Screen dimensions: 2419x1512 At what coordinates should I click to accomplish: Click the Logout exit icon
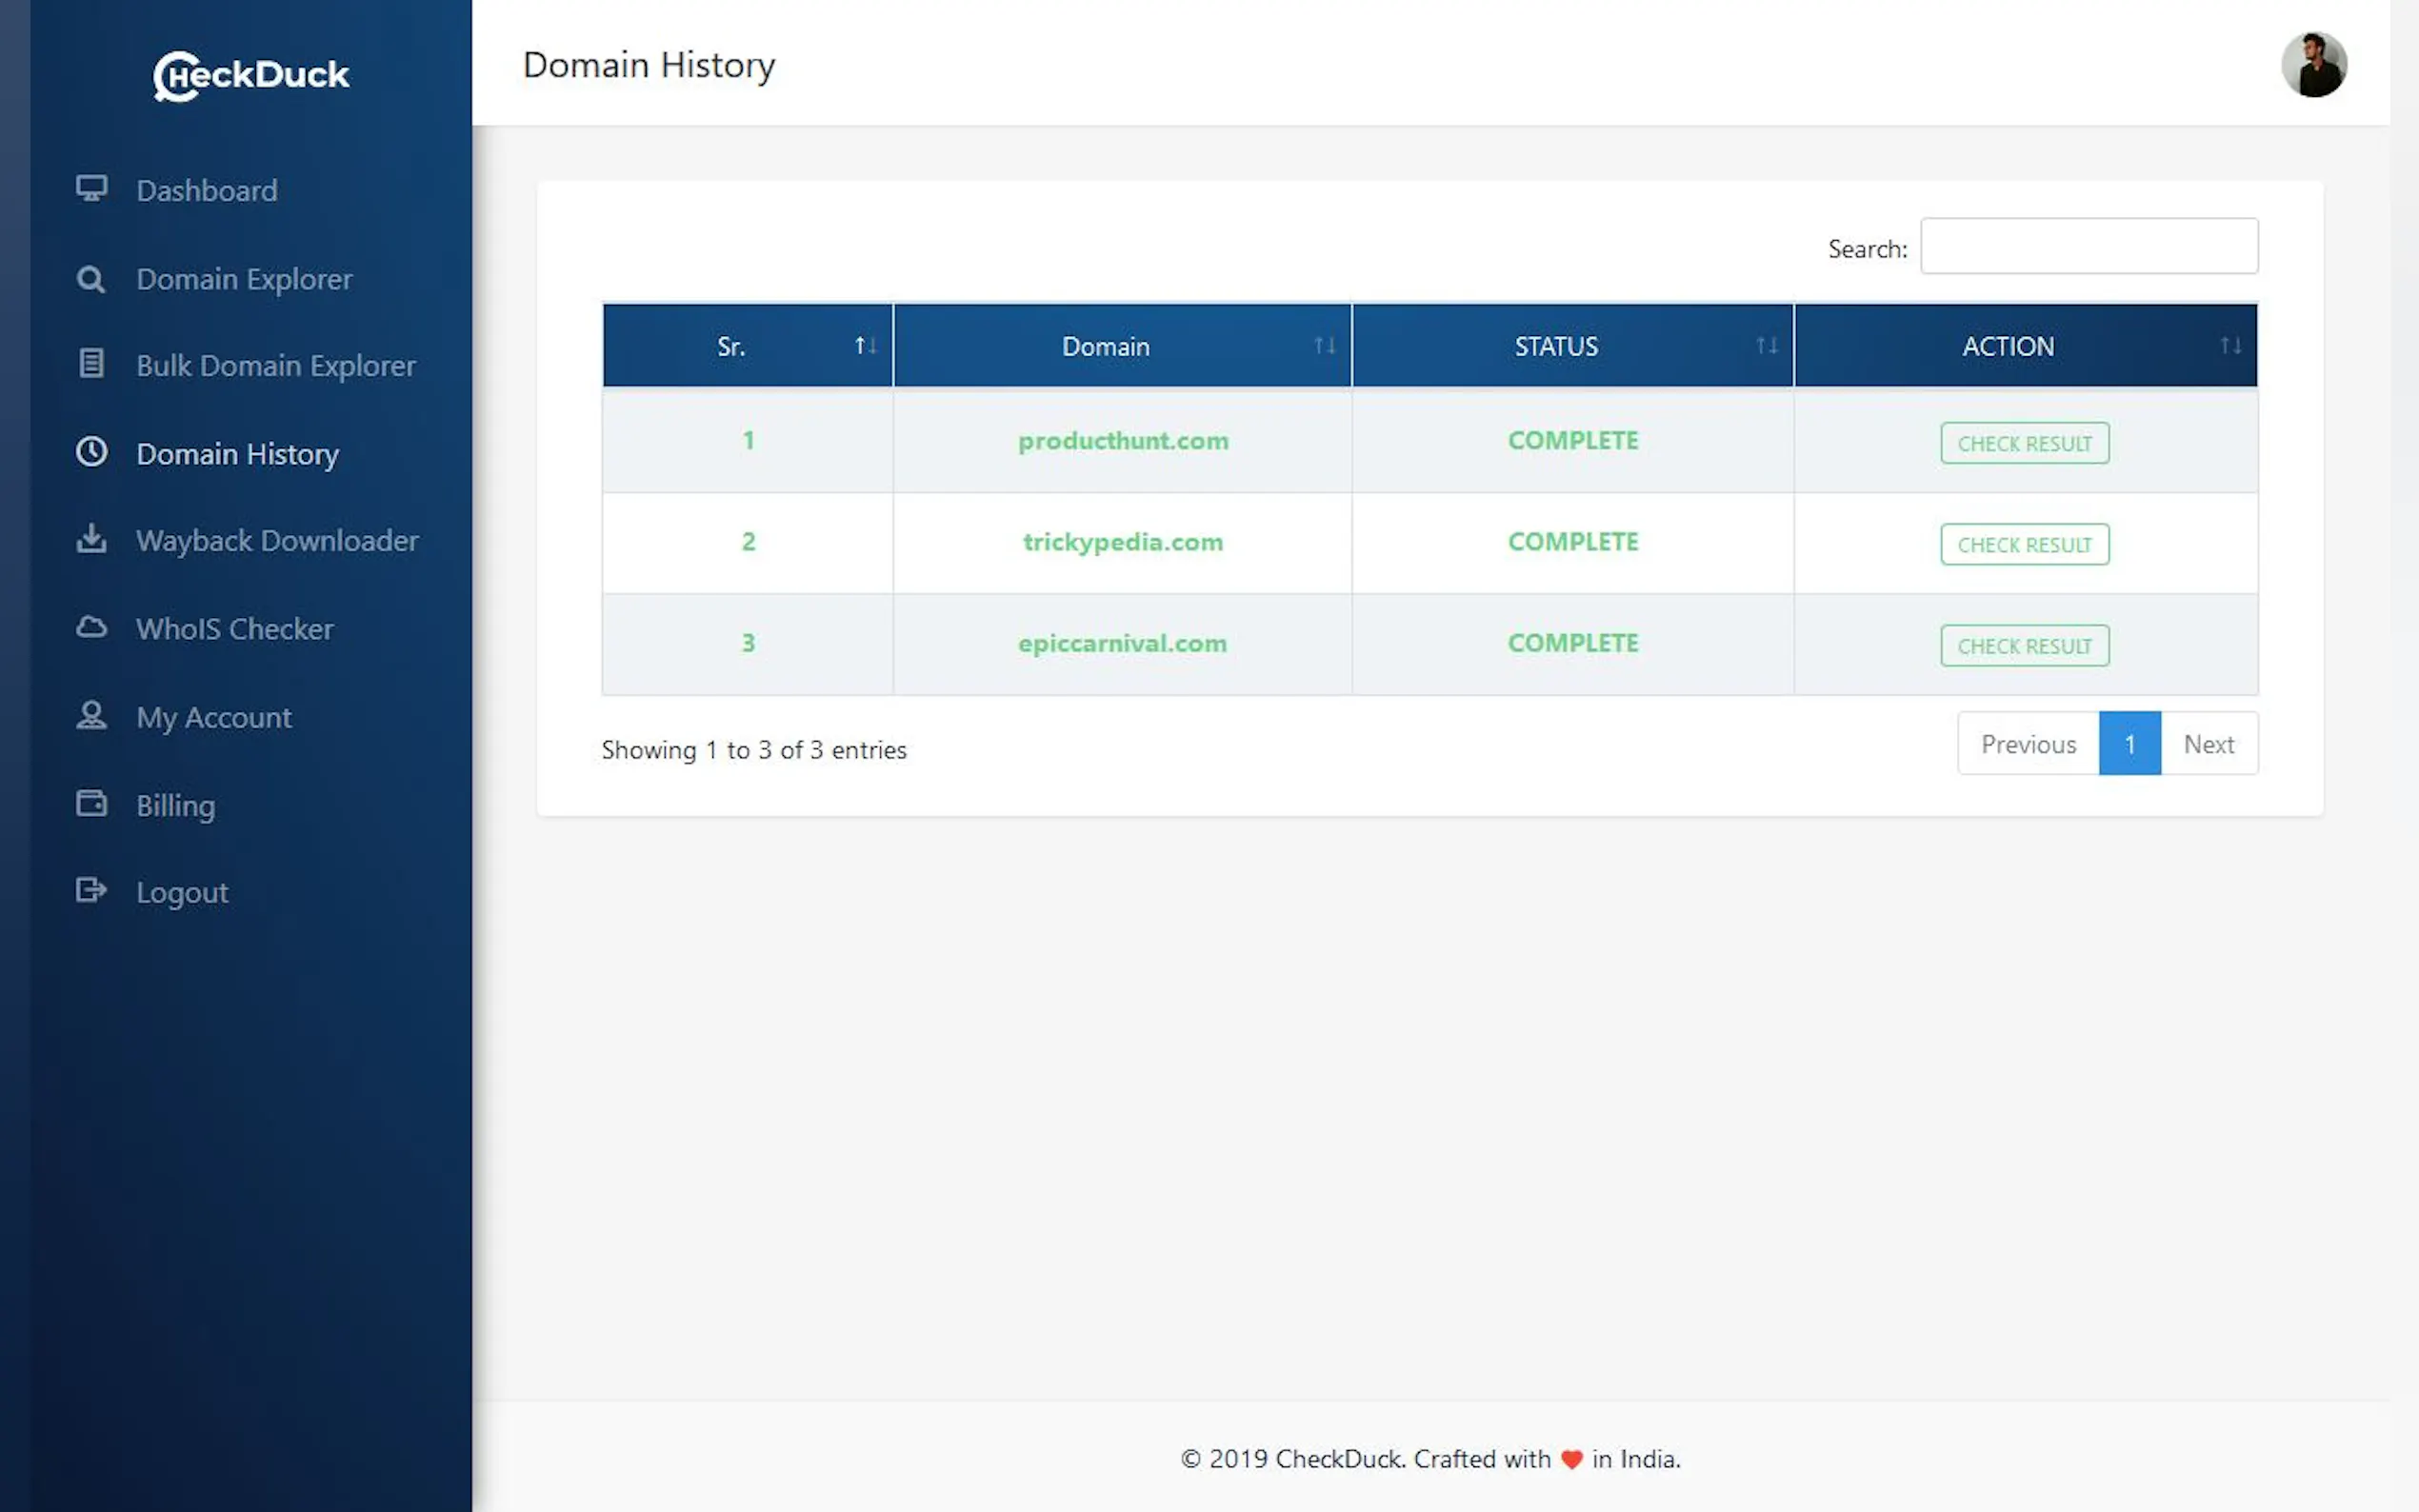coord(91,889)
